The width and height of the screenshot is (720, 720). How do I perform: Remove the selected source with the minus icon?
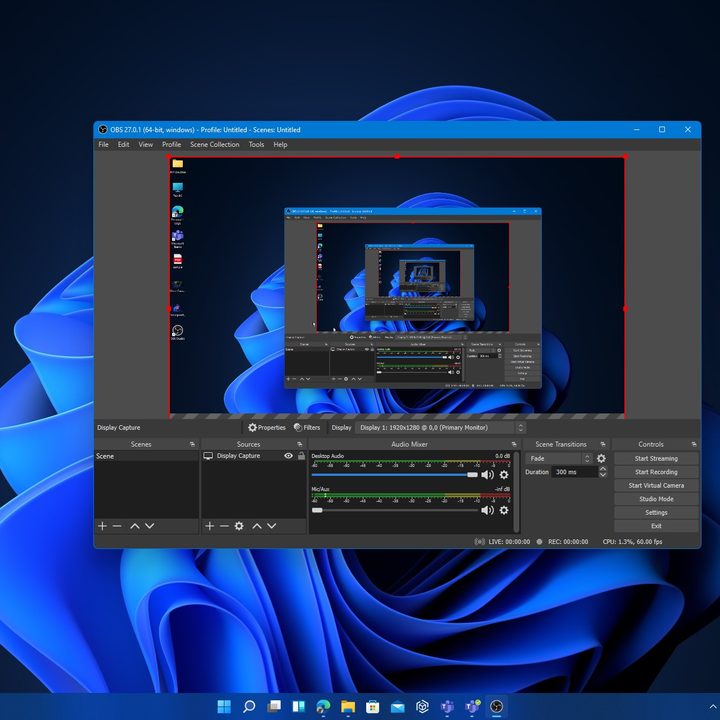tap(224, 526)
